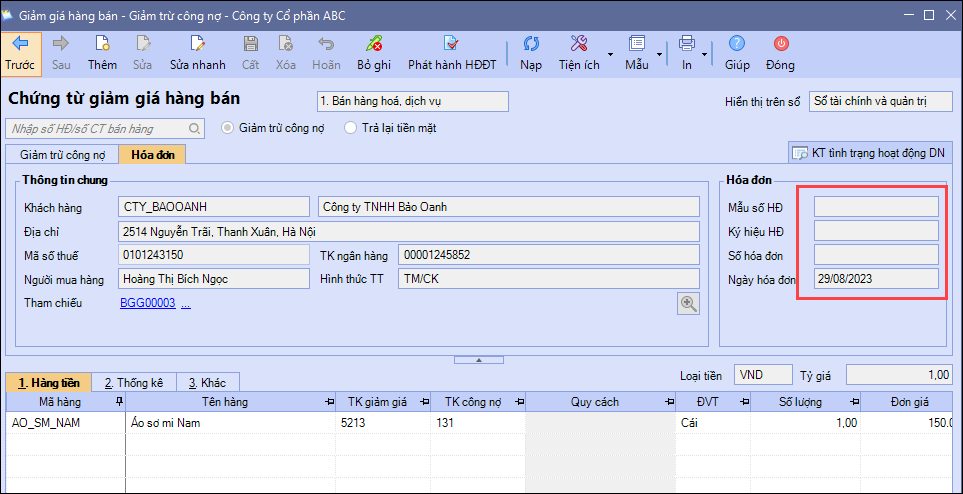Click the Trước back arrow icon
The height and width of the screenshot is (494, 963).
20,44
